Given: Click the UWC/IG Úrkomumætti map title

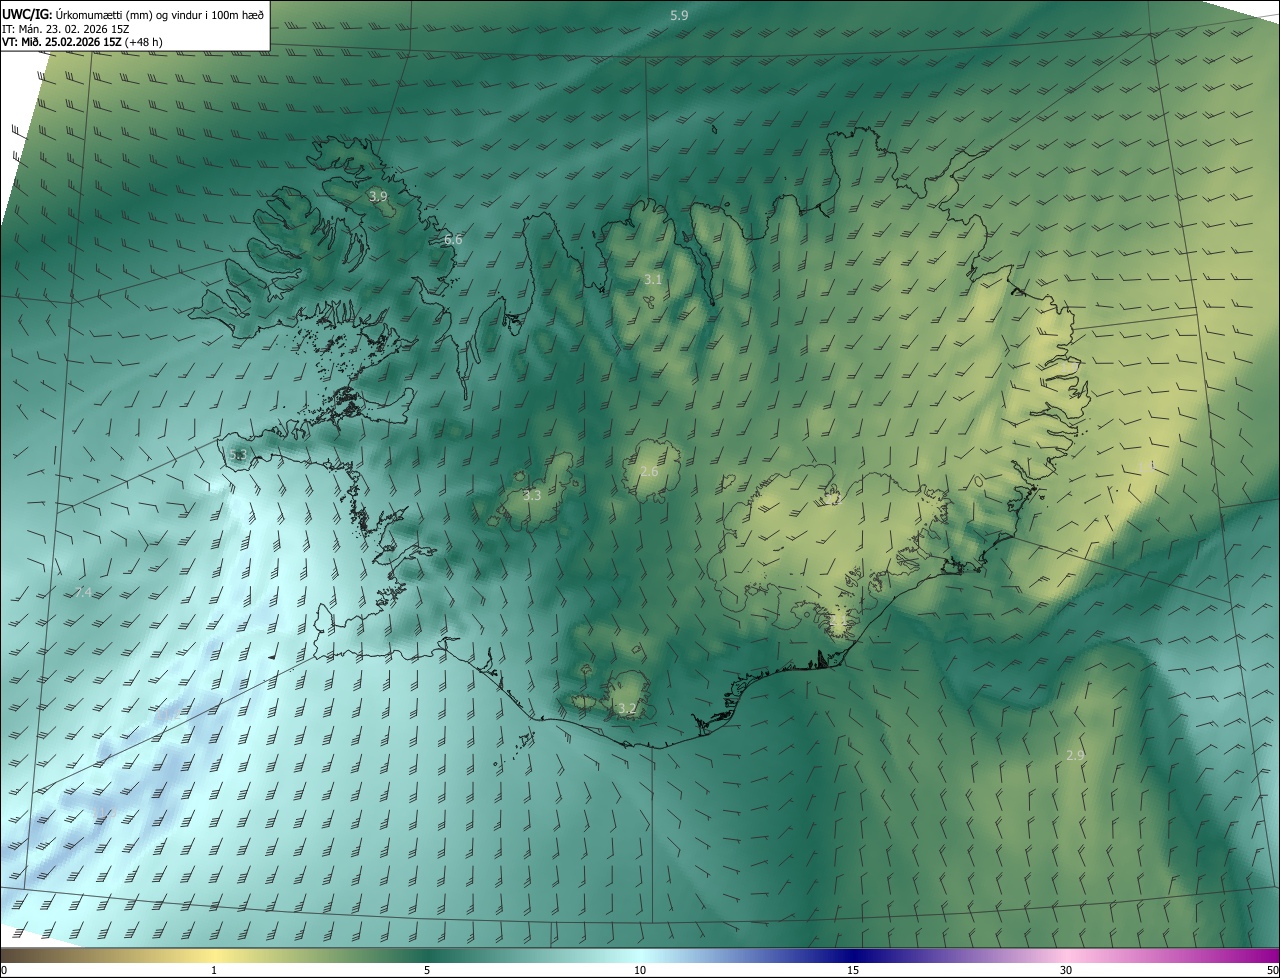Looking at the screenshot, I should click(x=133, y=15).
